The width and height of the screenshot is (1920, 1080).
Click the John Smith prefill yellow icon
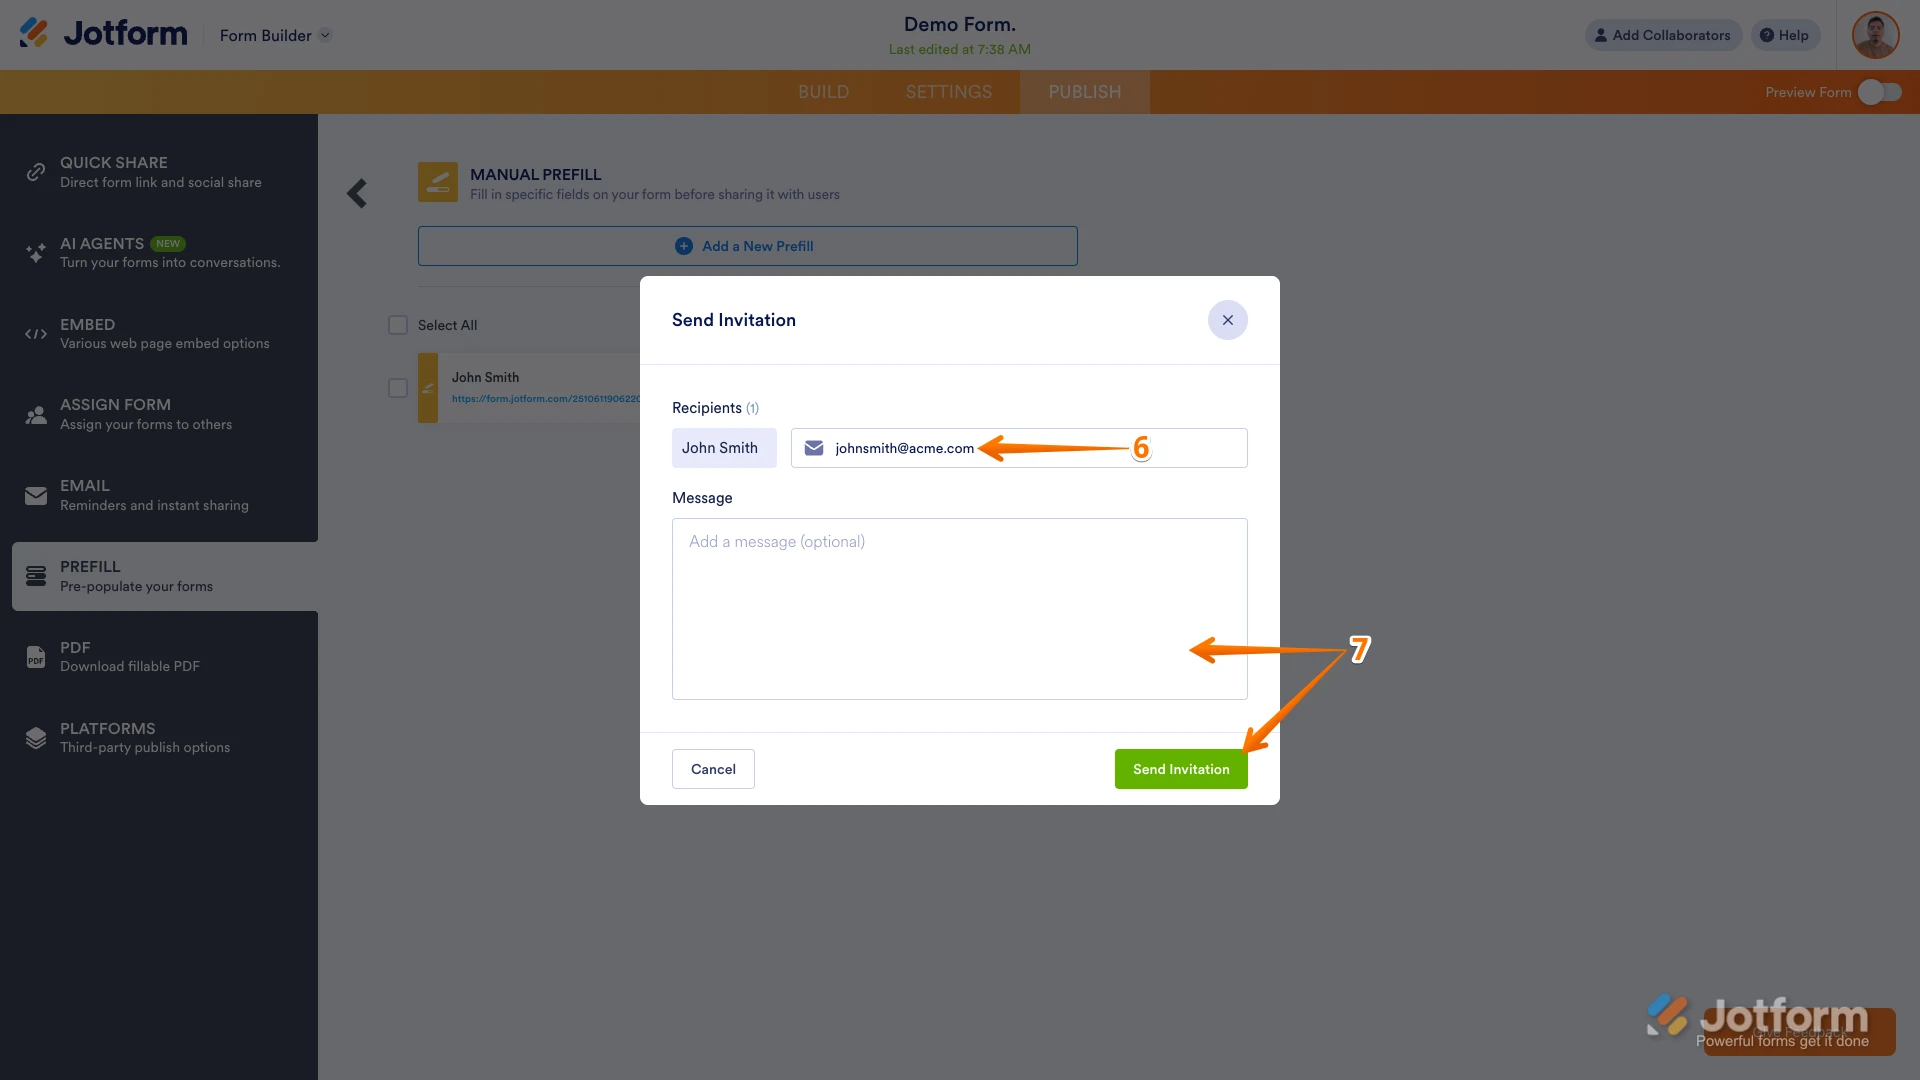(428, 388)
